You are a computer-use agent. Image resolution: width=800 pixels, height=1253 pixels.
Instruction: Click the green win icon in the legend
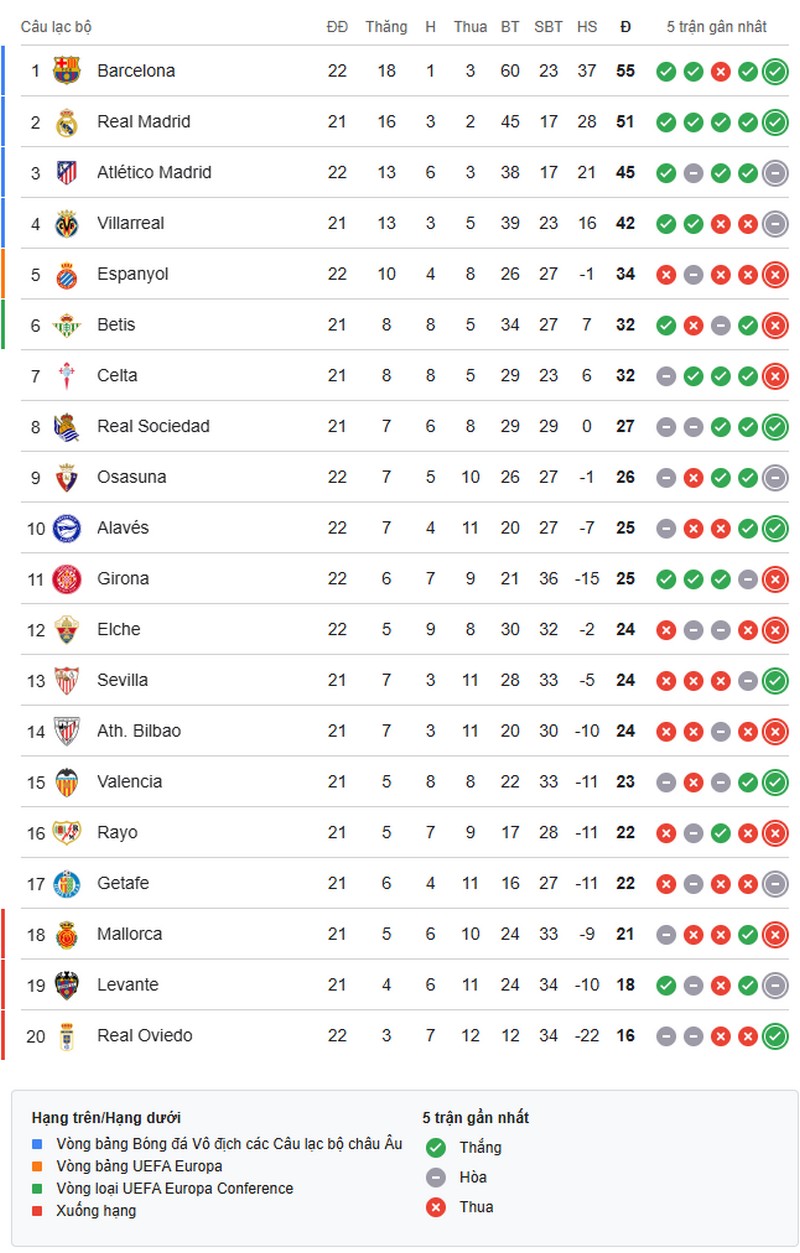pyautogui.click(x=435, y=1148)
